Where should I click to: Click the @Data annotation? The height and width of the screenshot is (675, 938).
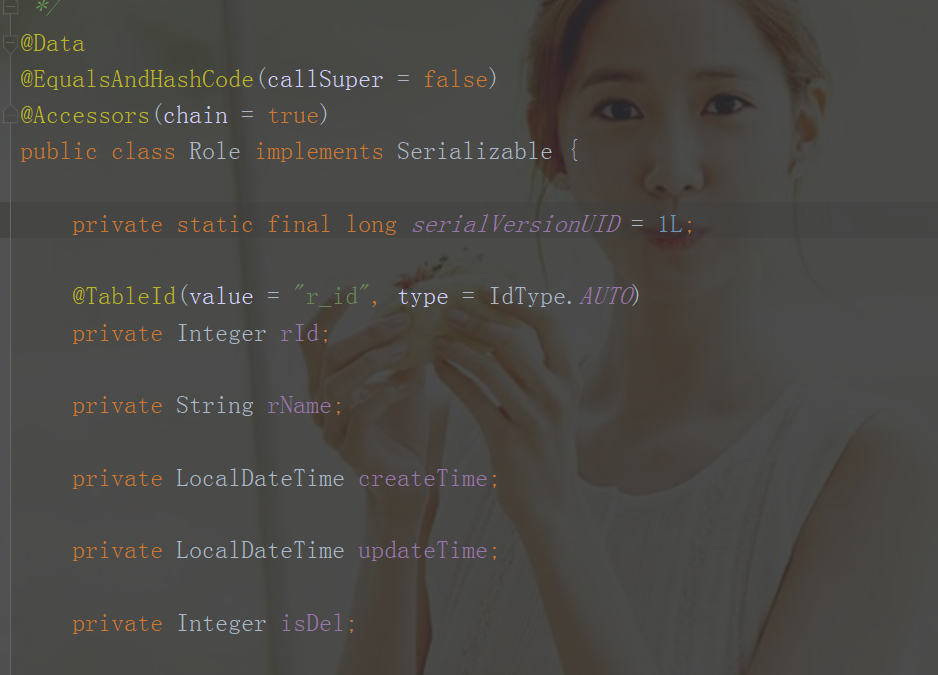tap(53, 44)
